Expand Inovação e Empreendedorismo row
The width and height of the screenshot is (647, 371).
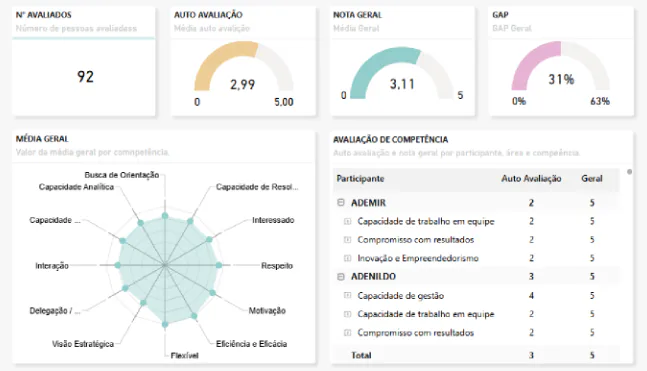[347, 258]
